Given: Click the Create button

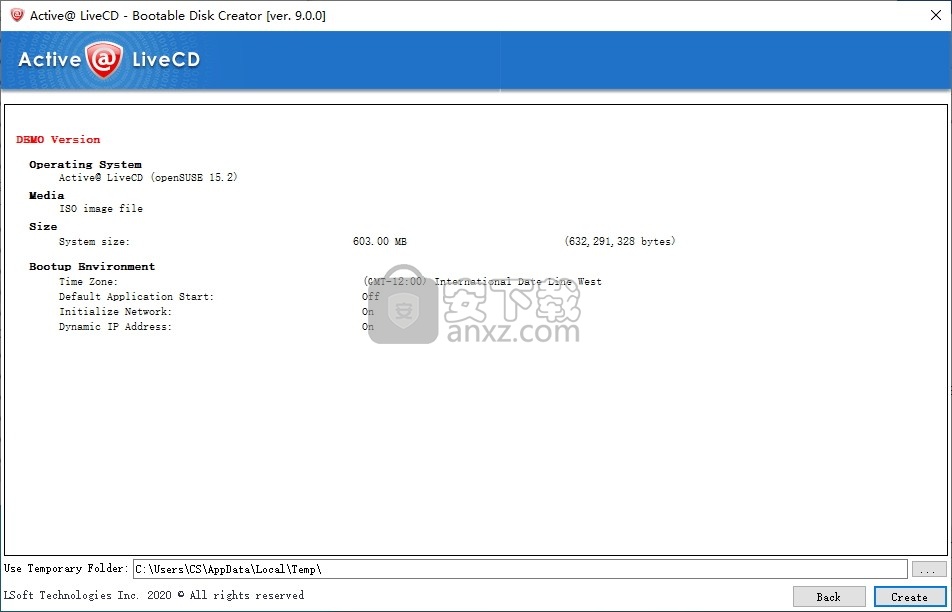Looking at the screenshot, I should click(x=909, y=597).
